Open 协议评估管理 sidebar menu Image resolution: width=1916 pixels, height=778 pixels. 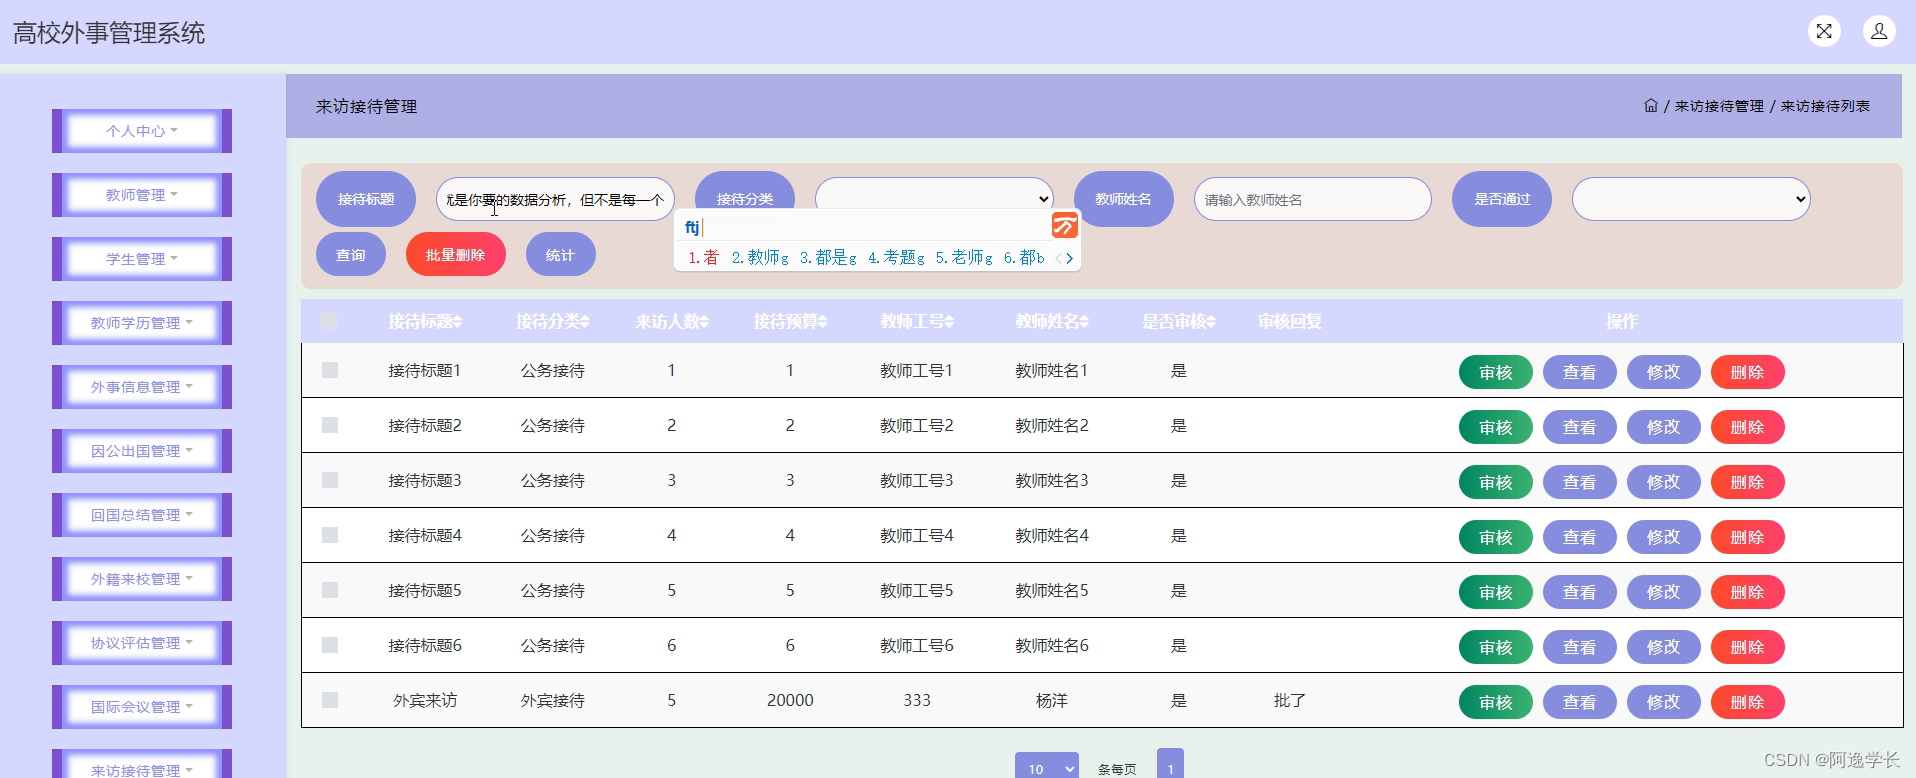pyautogui.click(x=142, y=643)
